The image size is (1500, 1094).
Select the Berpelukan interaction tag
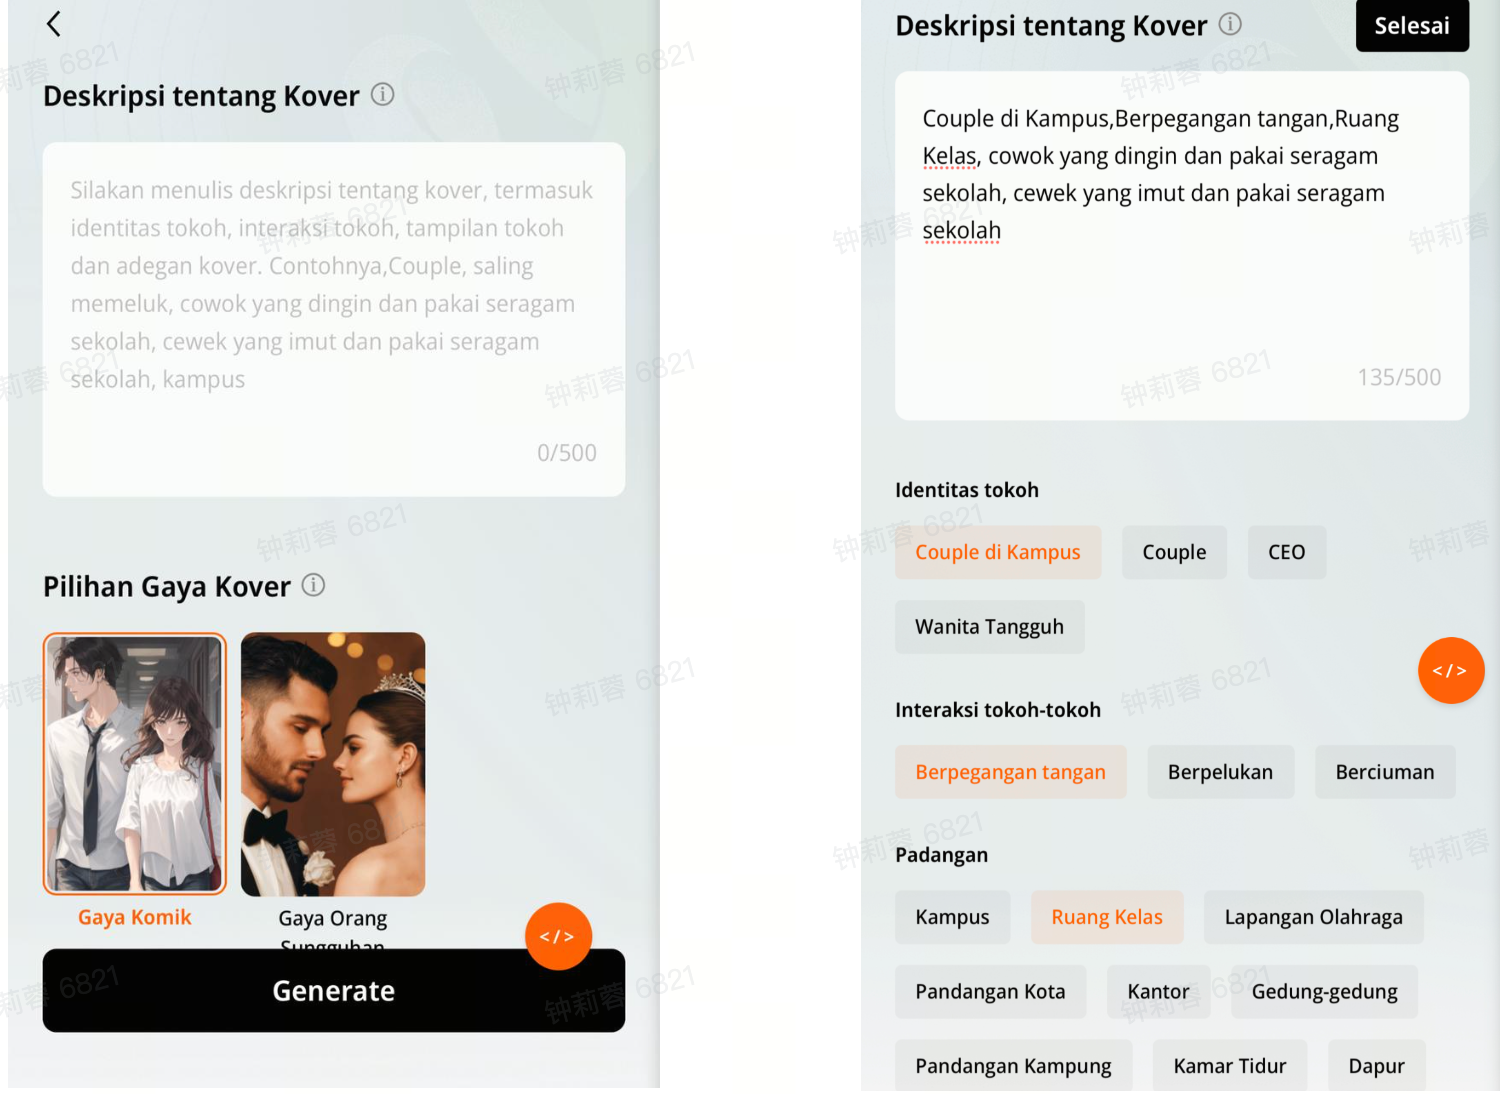(x=1220, y=772)
